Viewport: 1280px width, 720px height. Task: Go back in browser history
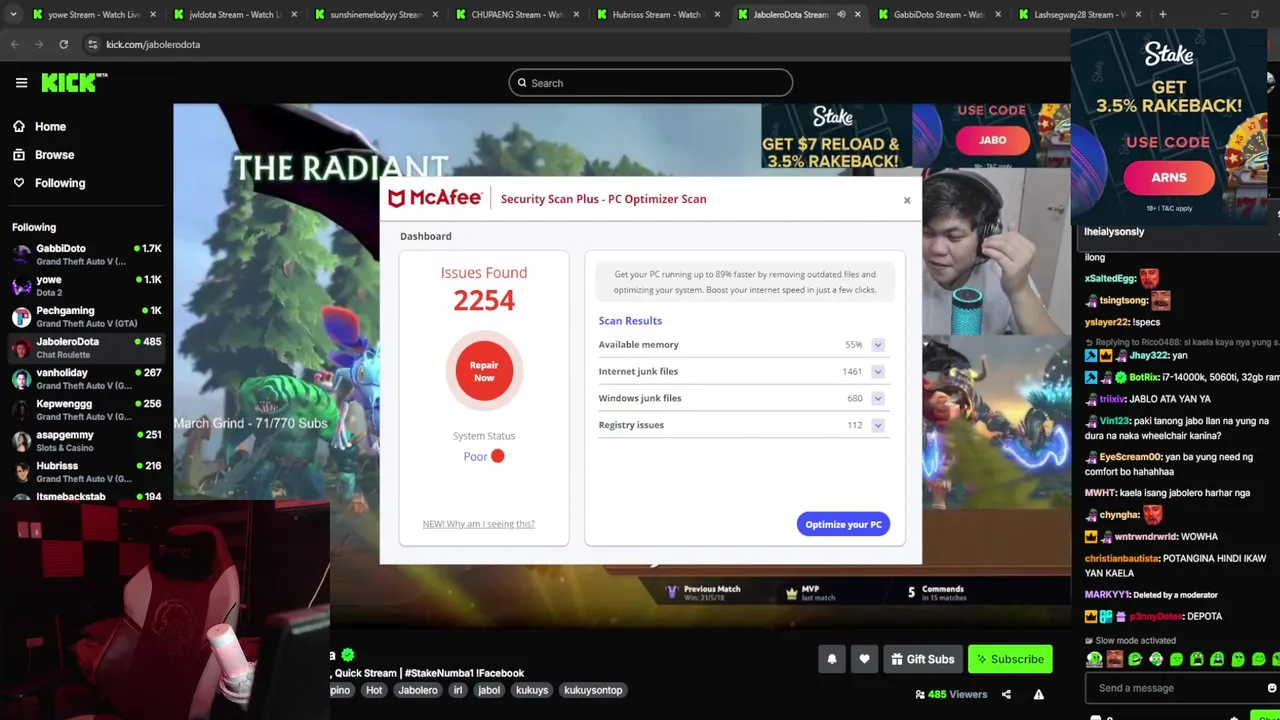[x=15, y=44]
